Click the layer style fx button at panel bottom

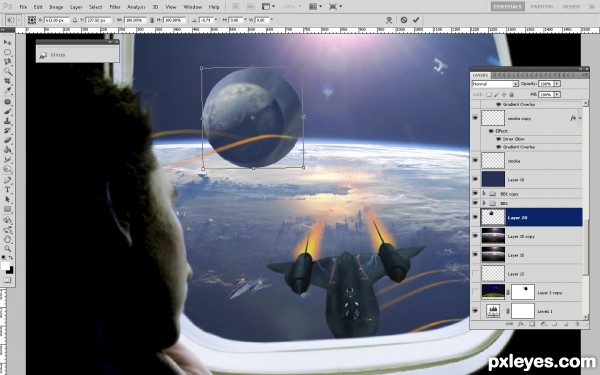[521, 324]
